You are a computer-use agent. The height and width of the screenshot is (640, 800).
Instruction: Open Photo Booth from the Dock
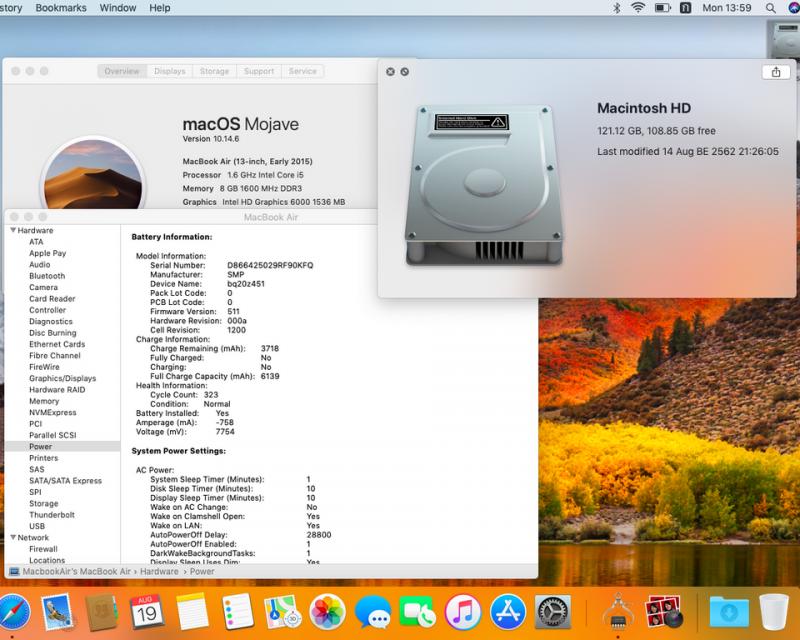(663, 611)
